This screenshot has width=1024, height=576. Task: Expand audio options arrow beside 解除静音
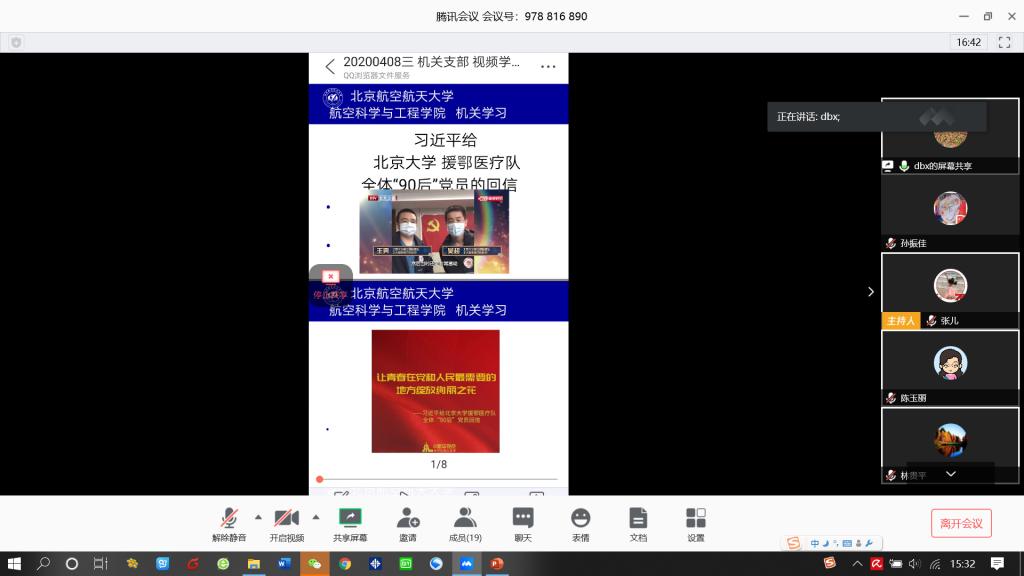click(258, 517)
